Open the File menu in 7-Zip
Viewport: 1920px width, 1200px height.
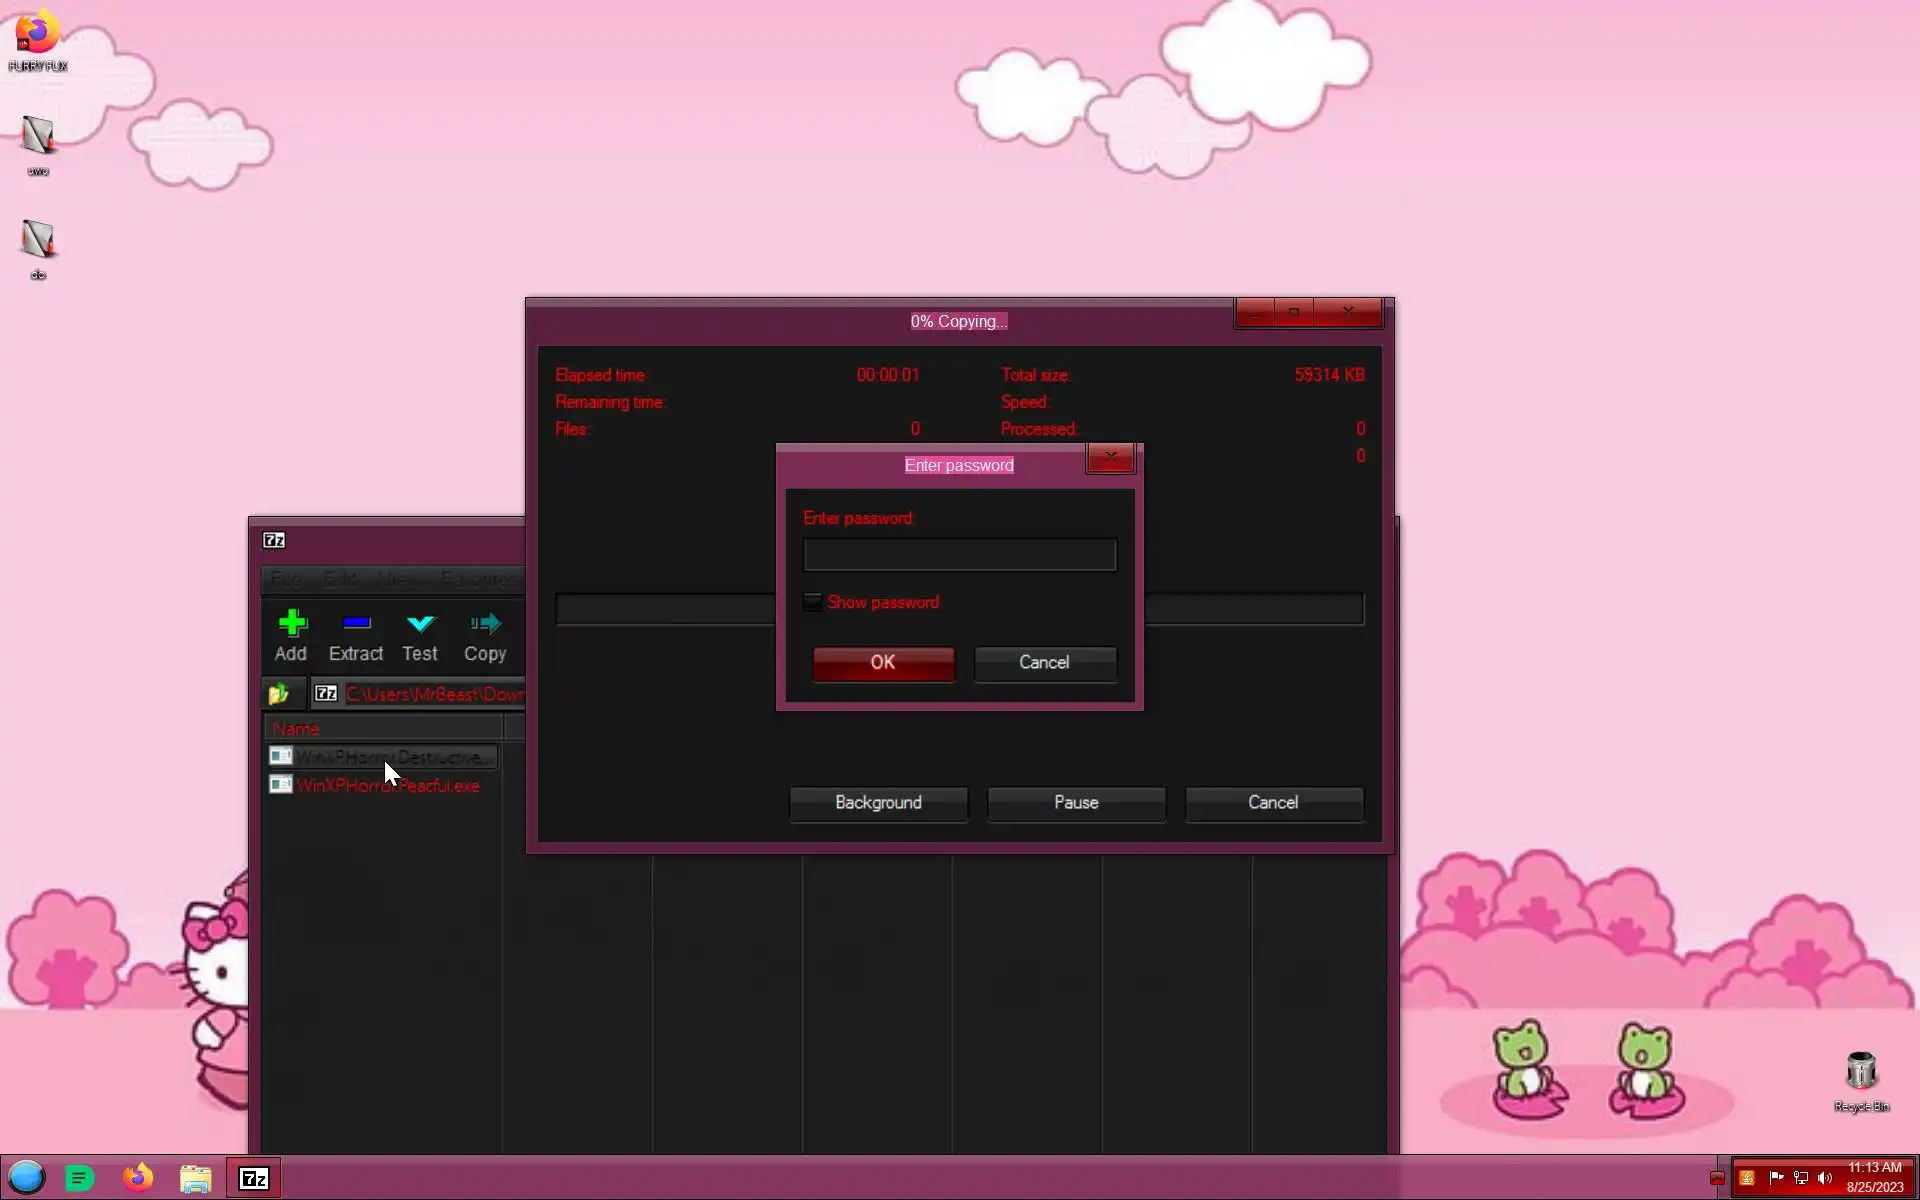coord(285,579)
